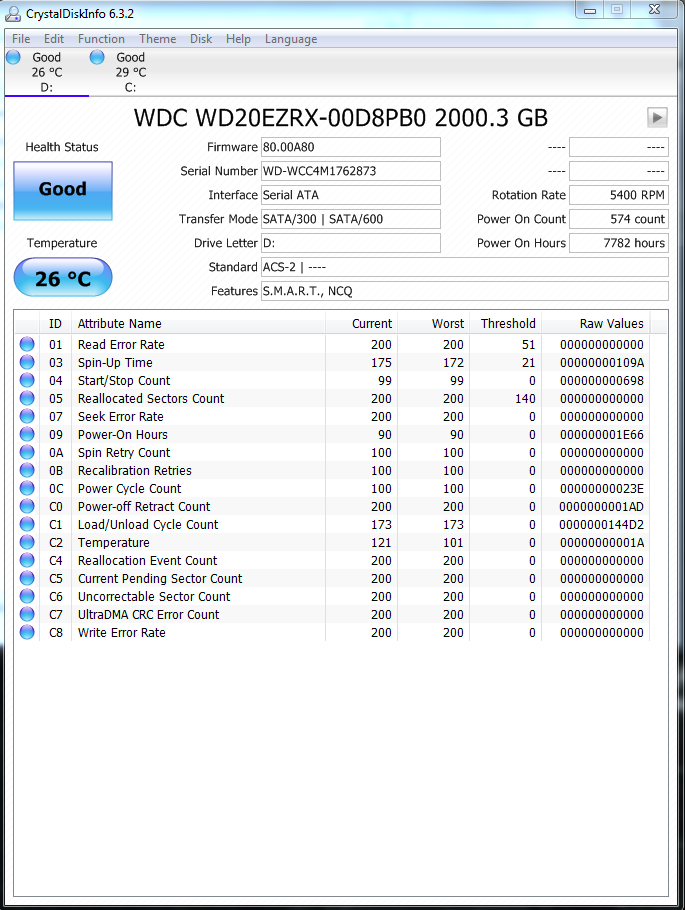
Task: Click status orb for Temperature attribute row
Action: (x=27, y=542)
